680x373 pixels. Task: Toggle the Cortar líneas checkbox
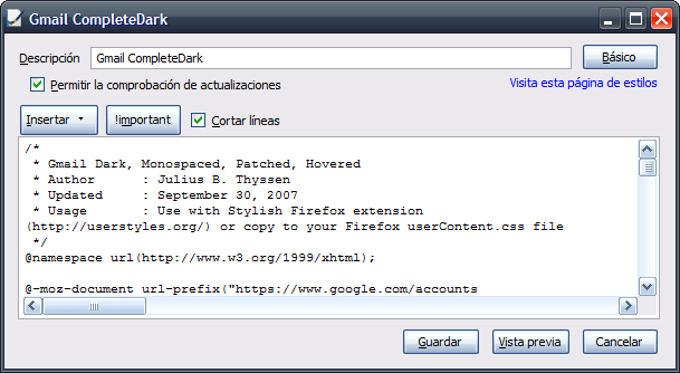[x=198, y=120]
